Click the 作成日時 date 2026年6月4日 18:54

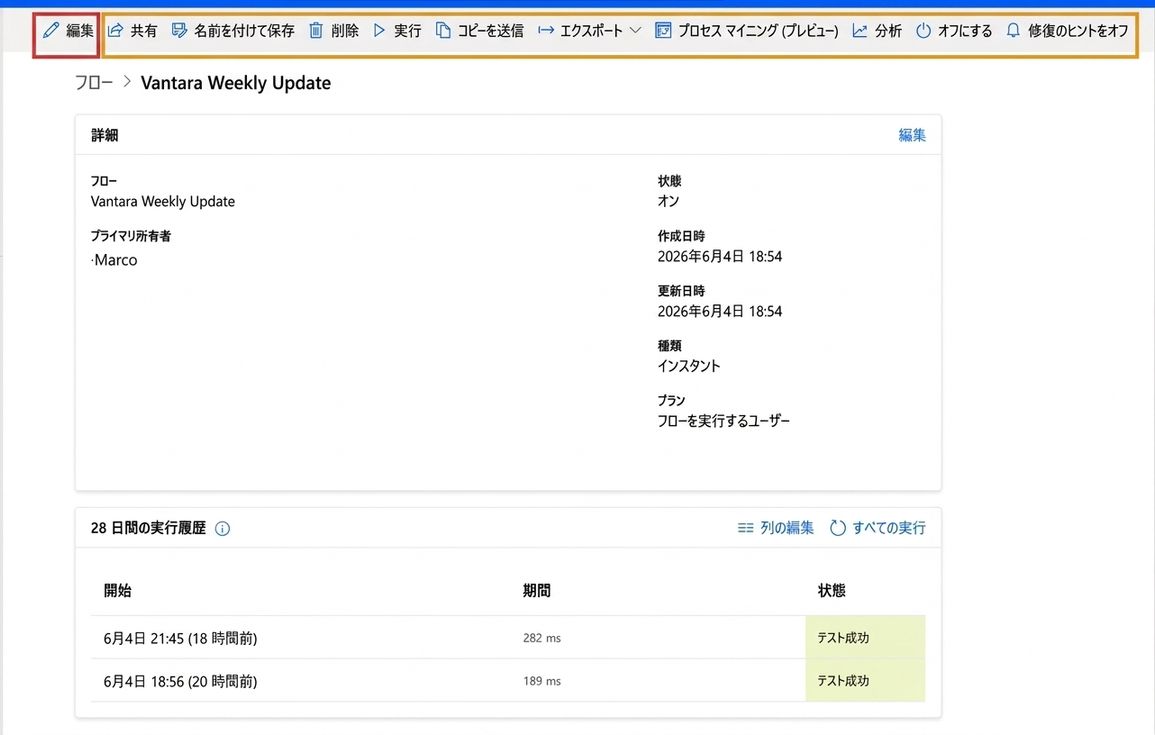[x=720, y=256]
